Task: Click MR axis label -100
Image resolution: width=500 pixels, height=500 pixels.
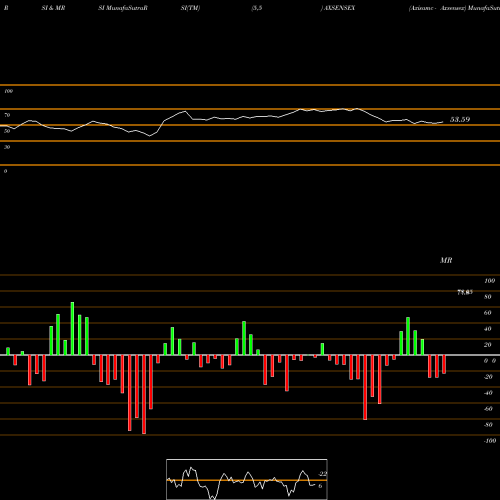Action: 490,441
